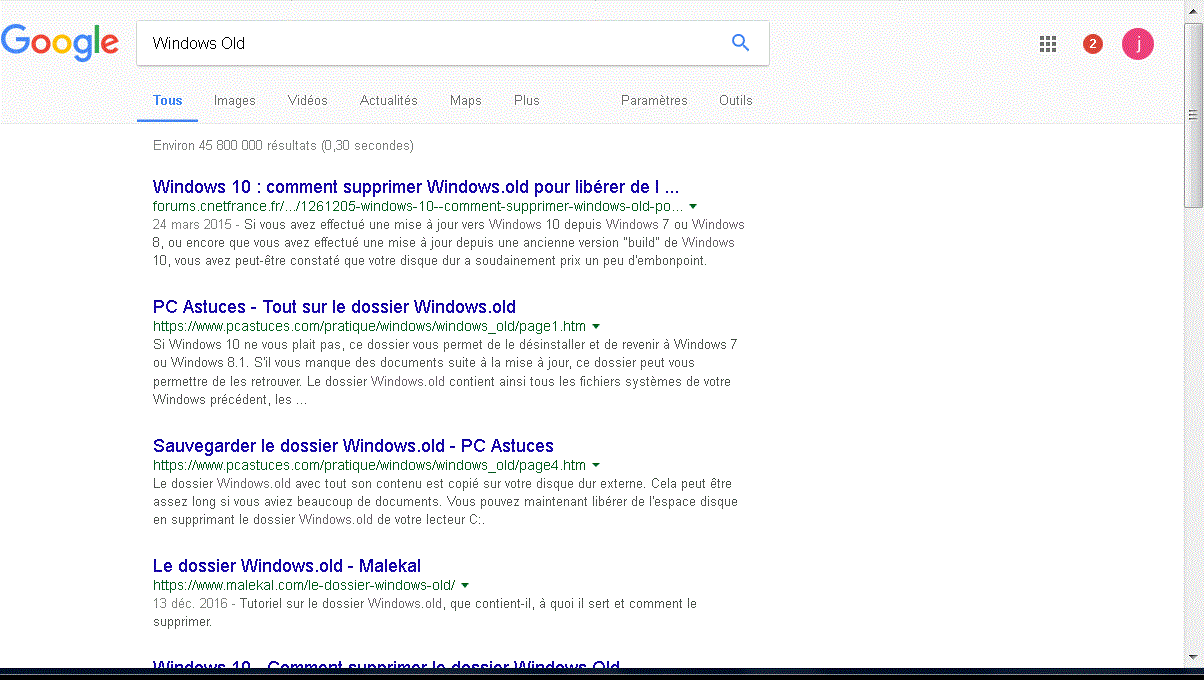Expand arrow next to malekal.com URL
The height and width of the screenshot is (680, 1204).
pyautogui.click(x=465, y=585)
